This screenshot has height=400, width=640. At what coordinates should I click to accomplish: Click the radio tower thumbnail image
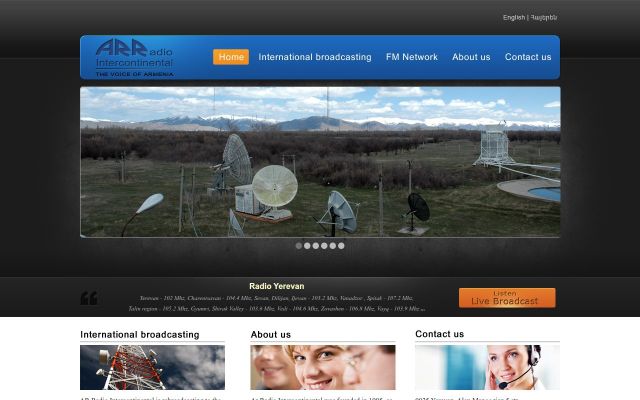[x=152, y=367]
